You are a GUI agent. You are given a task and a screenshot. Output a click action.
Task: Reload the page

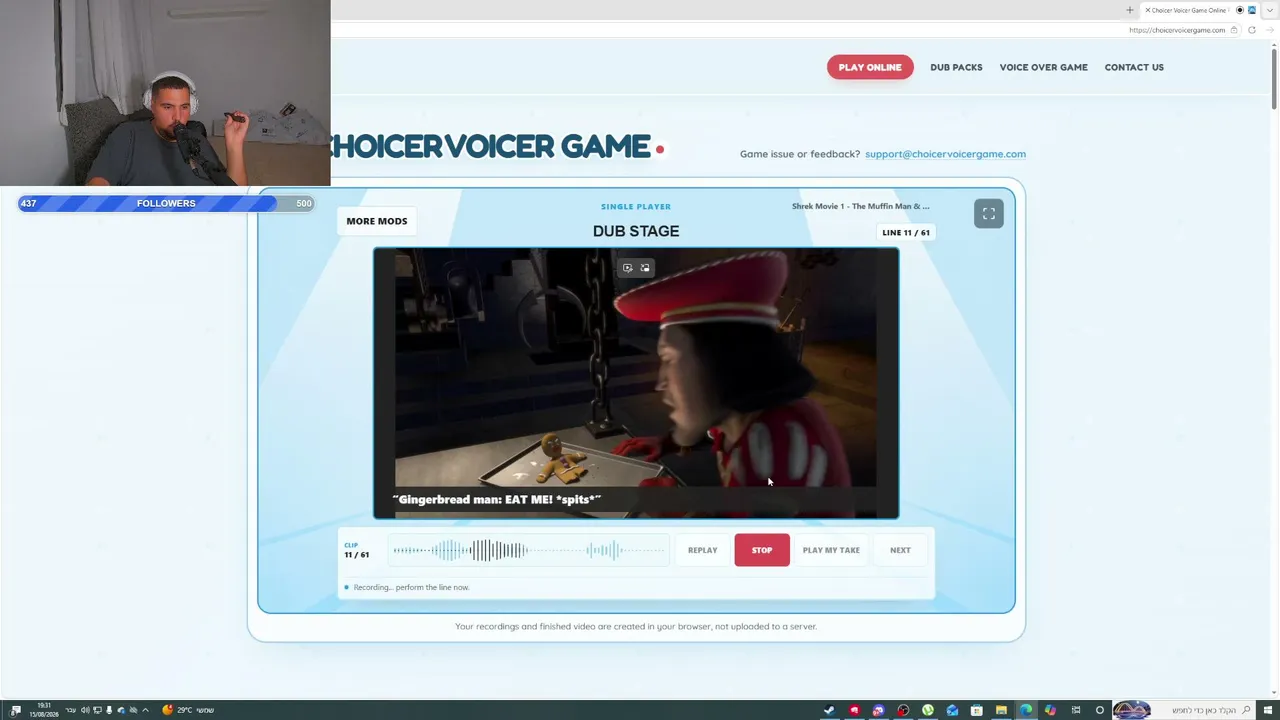(1251, 30)
